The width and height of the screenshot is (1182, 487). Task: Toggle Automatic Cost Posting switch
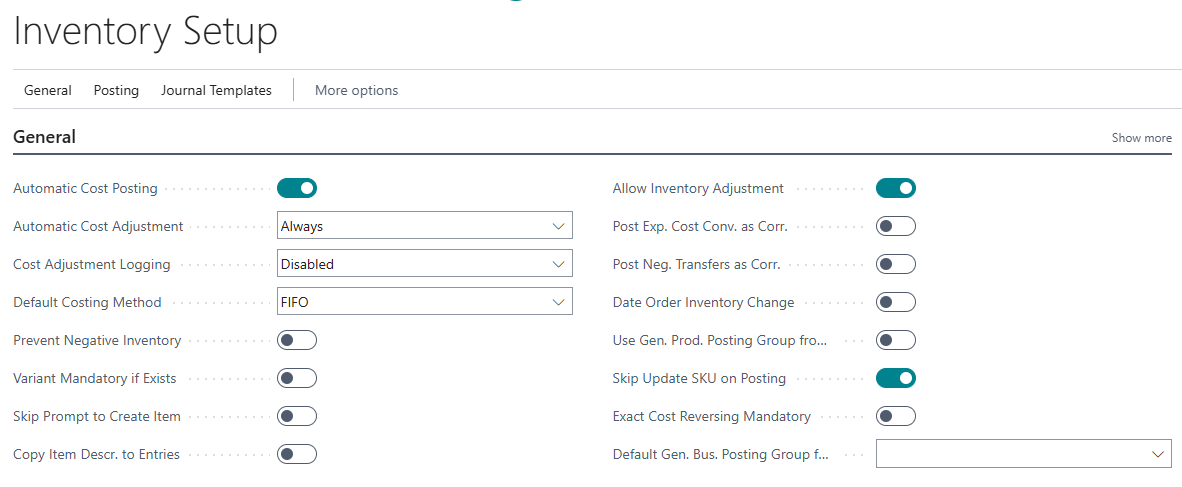click(x=297, y=188)
